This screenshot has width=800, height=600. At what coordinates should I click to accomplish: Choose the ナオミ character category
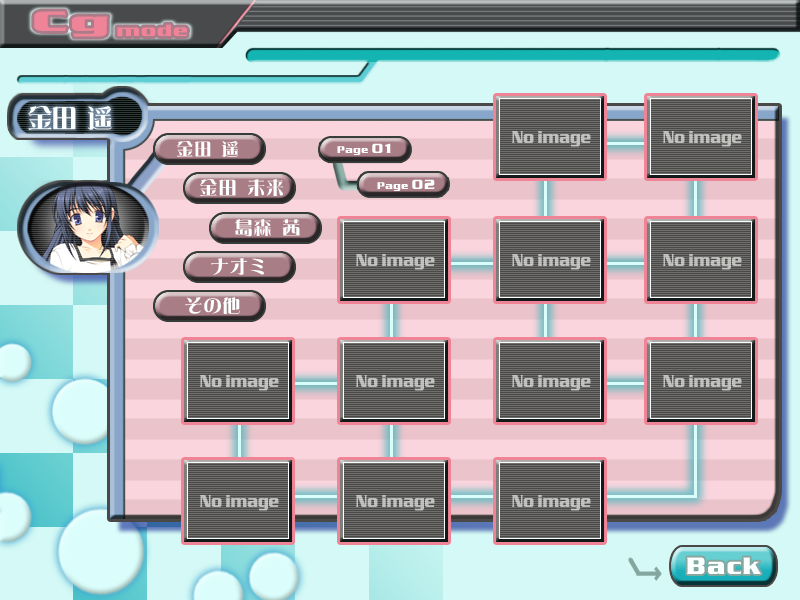pyautogui.click(x=239, y=266)
